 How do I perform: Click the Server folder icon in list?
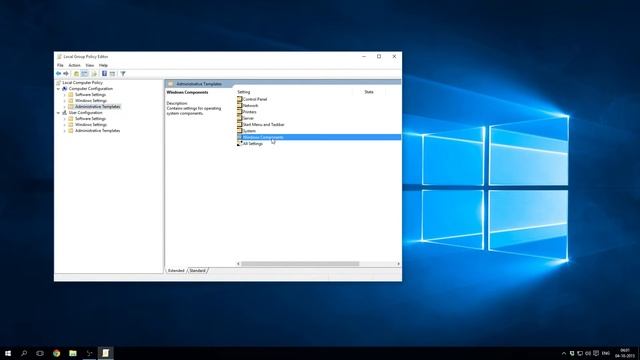point(240,118)
